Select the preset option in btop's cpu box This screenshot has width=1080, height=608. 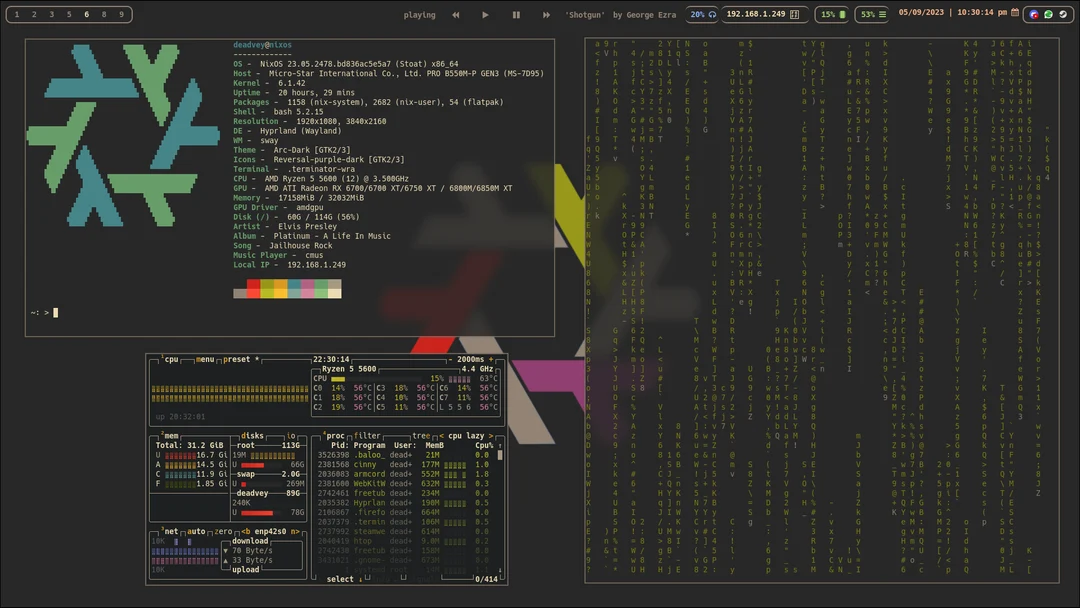point(237,360)
